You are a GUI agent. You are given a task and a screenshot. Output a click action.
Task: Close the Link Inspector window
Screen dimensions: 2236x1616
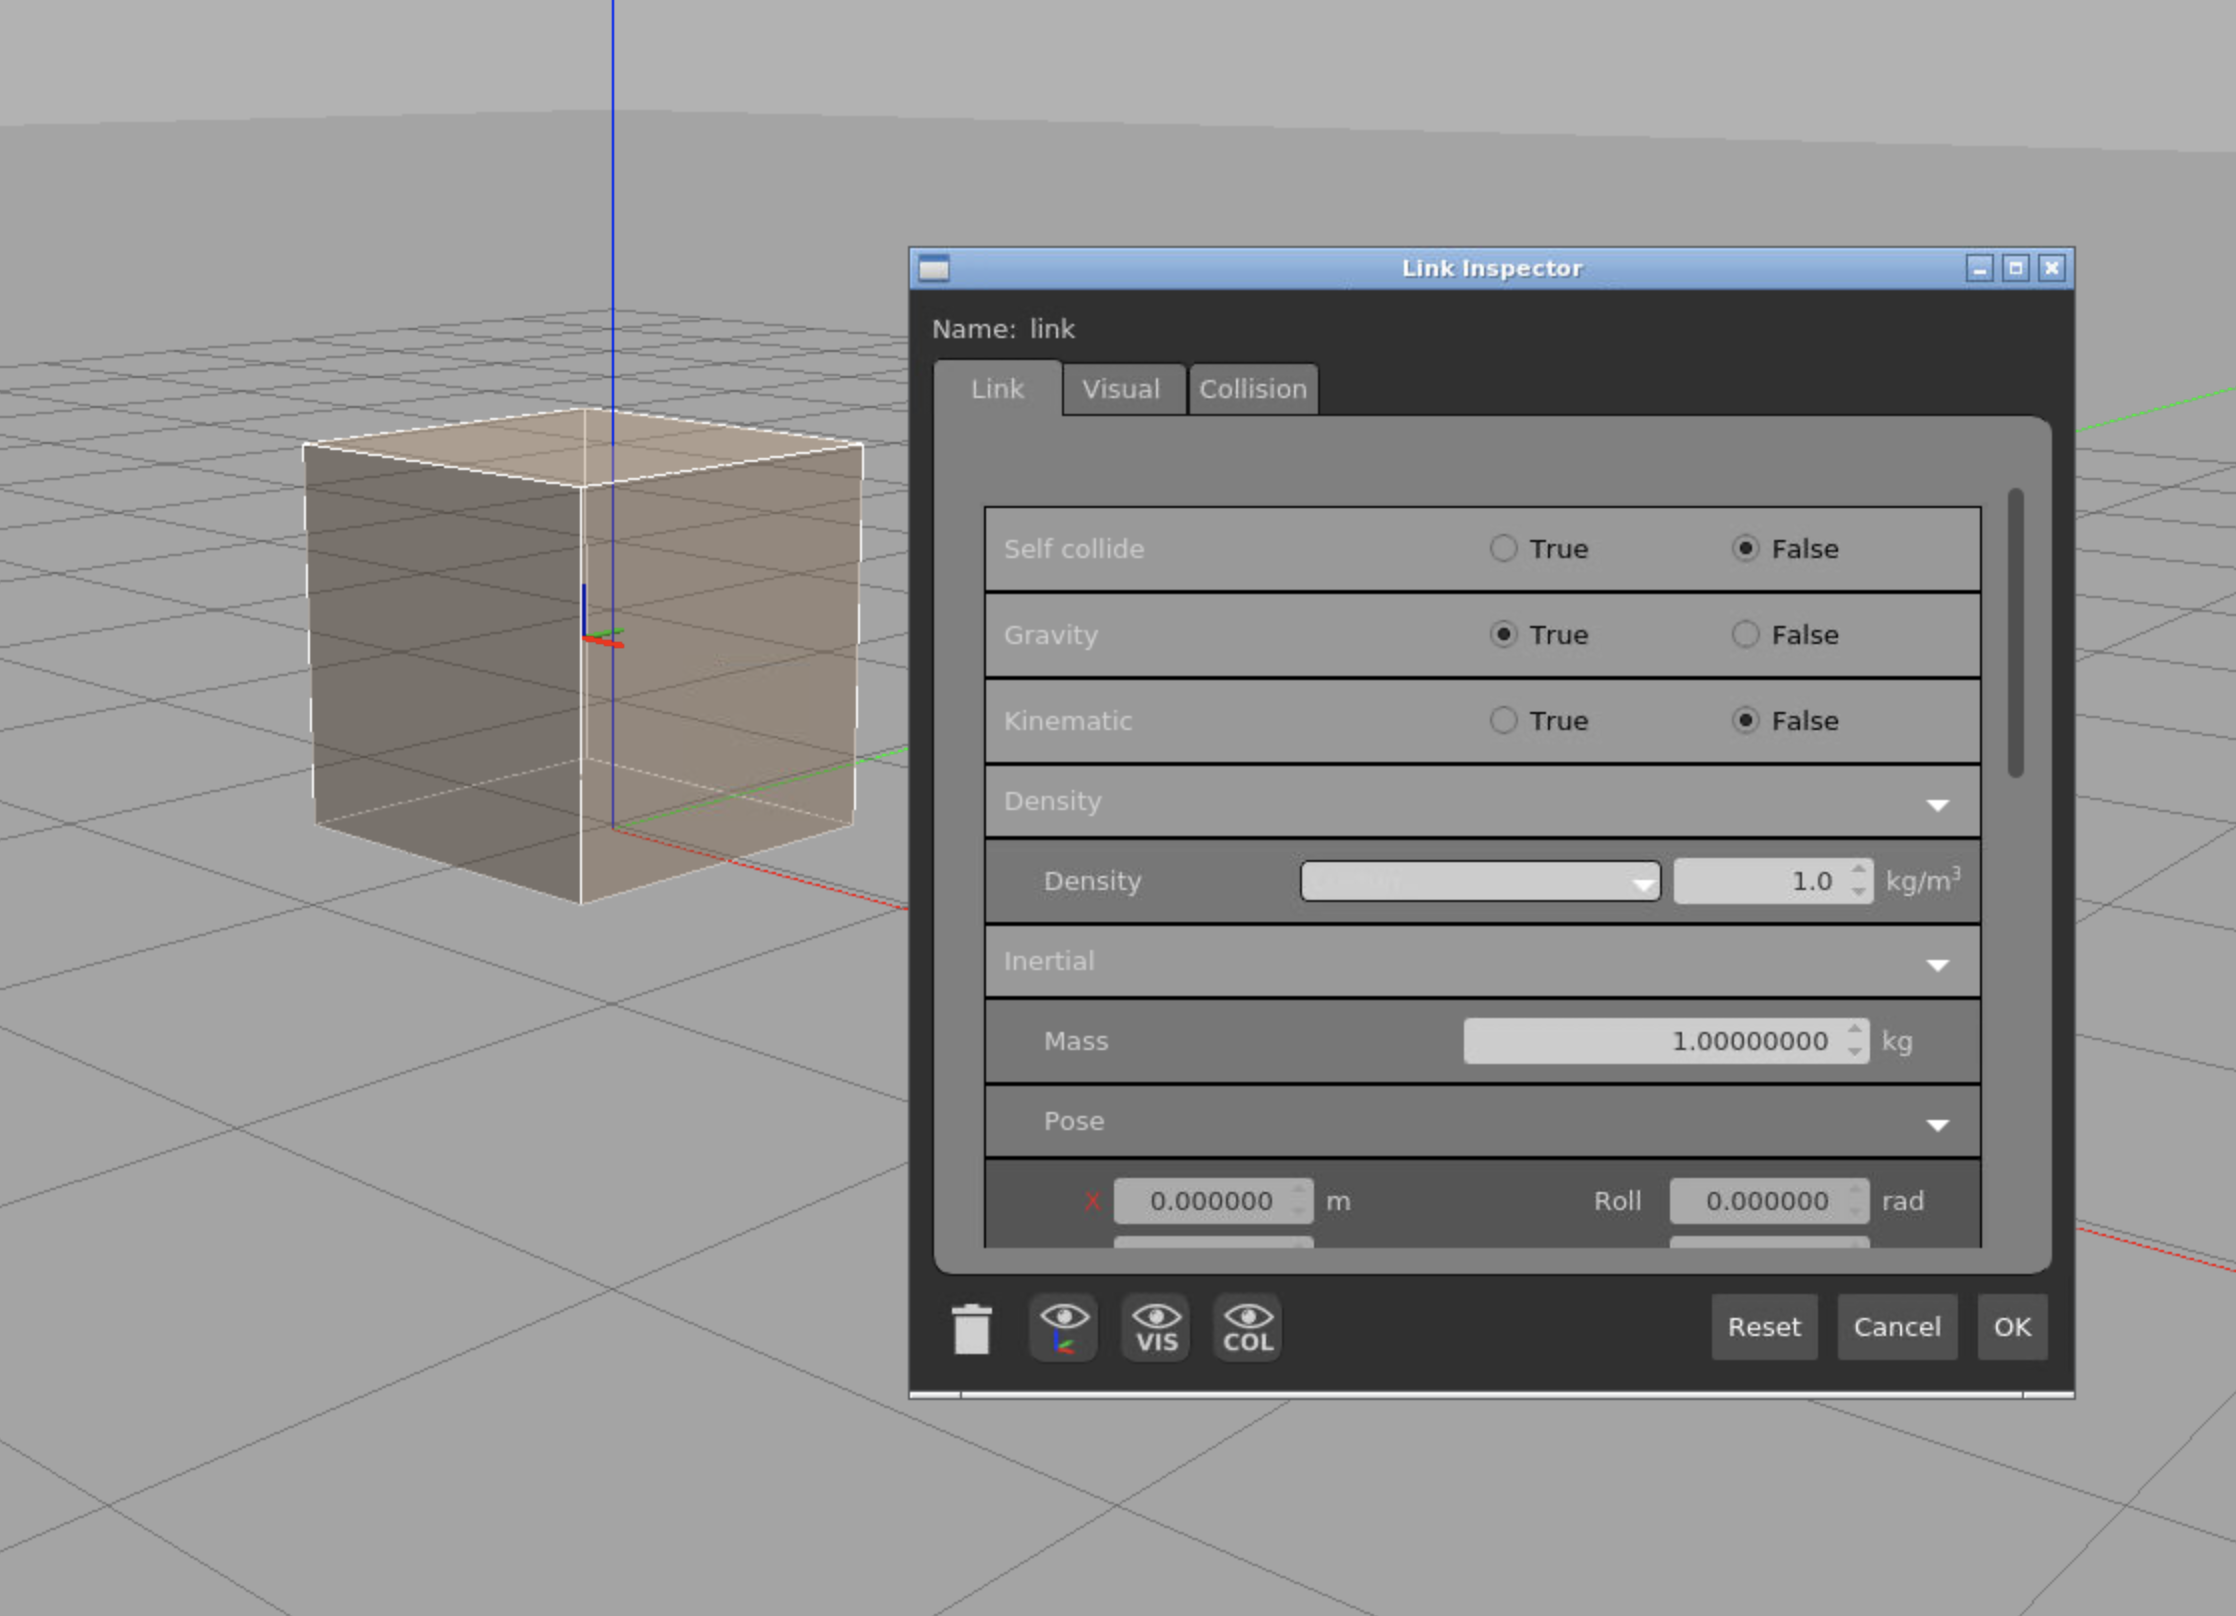point(2051,268)
